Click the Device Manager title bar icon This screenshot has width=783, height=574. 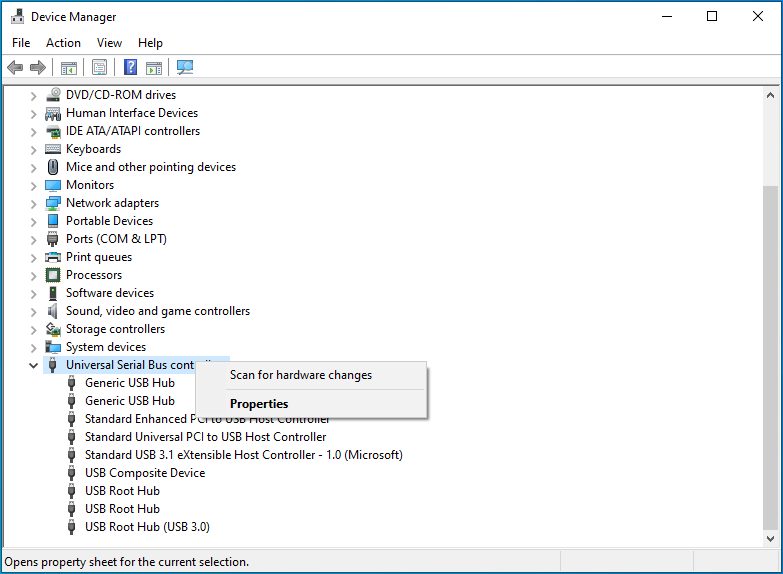coord(16,17)
